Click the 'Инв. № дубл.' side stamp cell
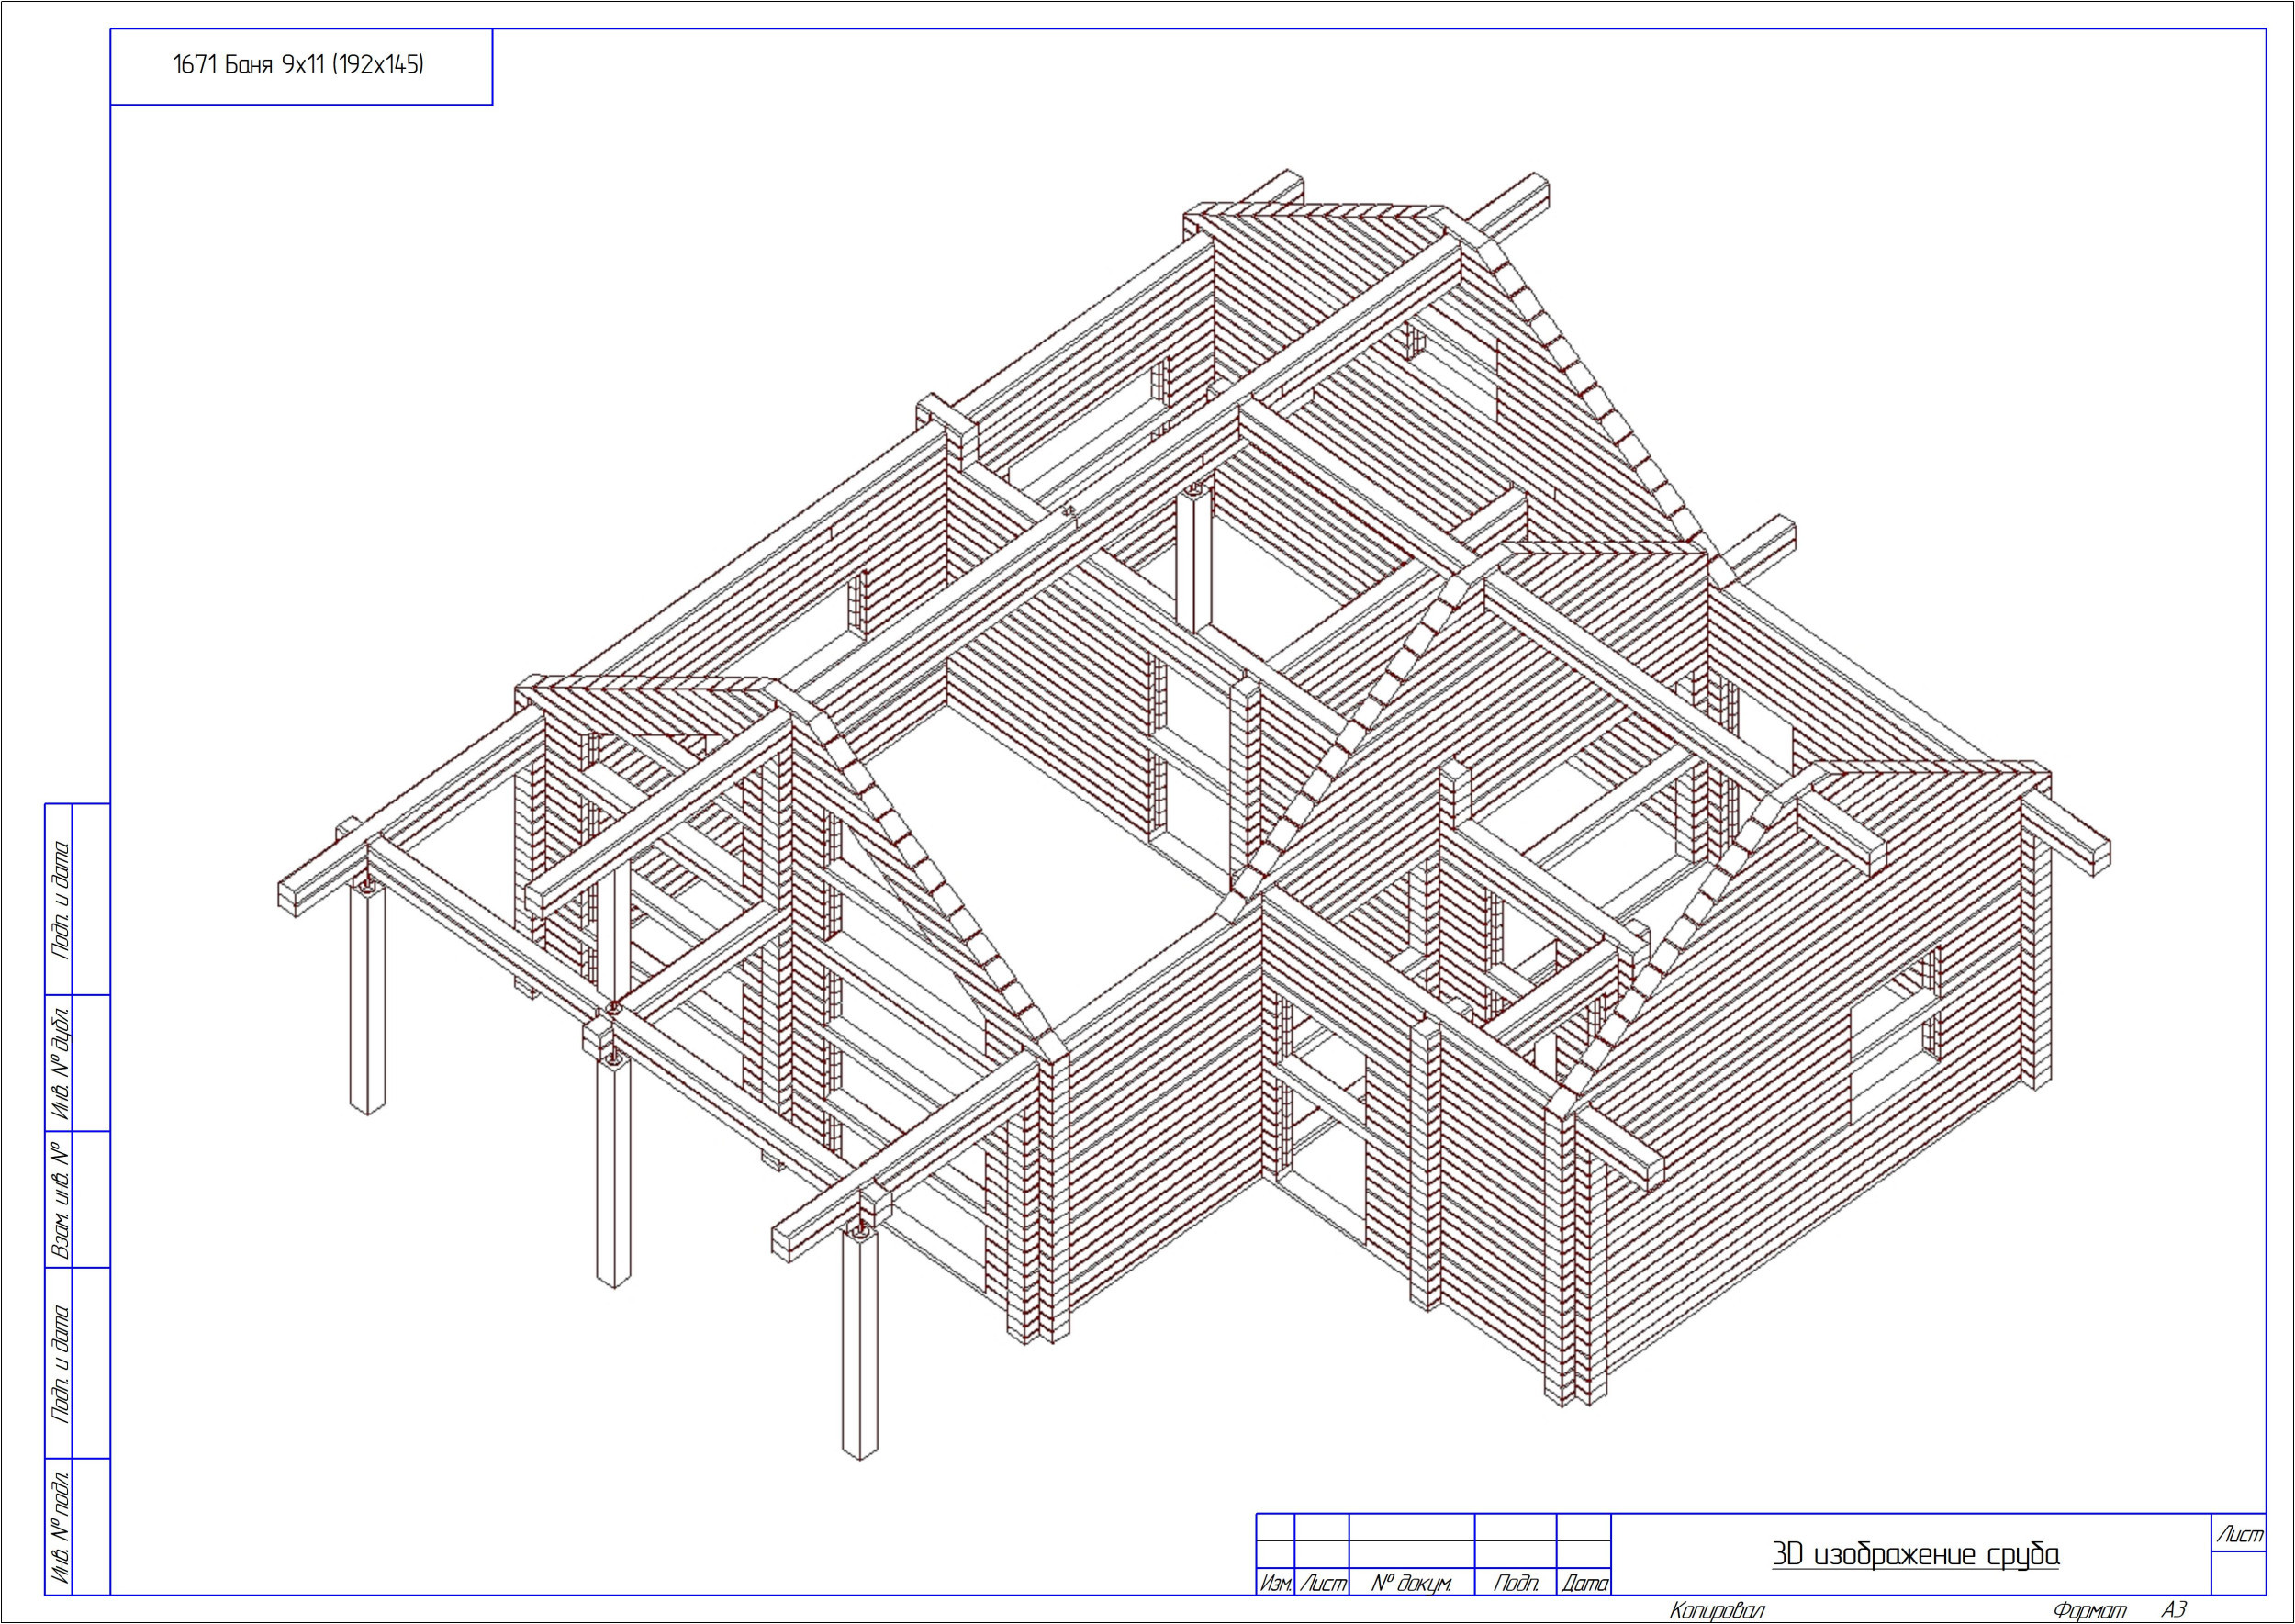The width and height of the screenshot is (2295, 1624). (60, 1062)
